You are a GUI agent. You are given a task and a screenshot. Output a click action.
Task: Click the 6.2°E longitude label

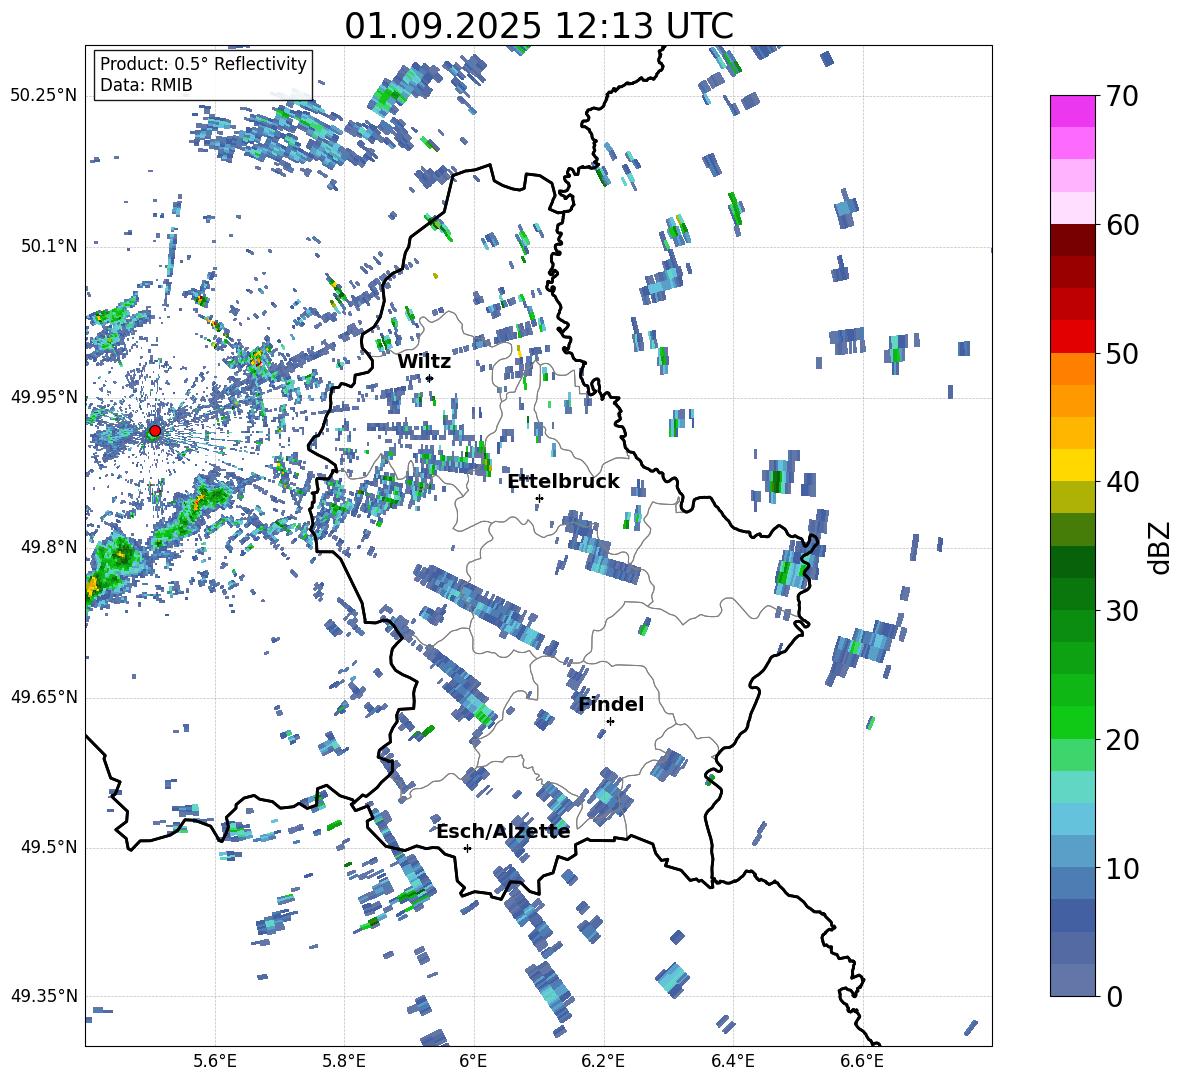(x=603, y=1062)
